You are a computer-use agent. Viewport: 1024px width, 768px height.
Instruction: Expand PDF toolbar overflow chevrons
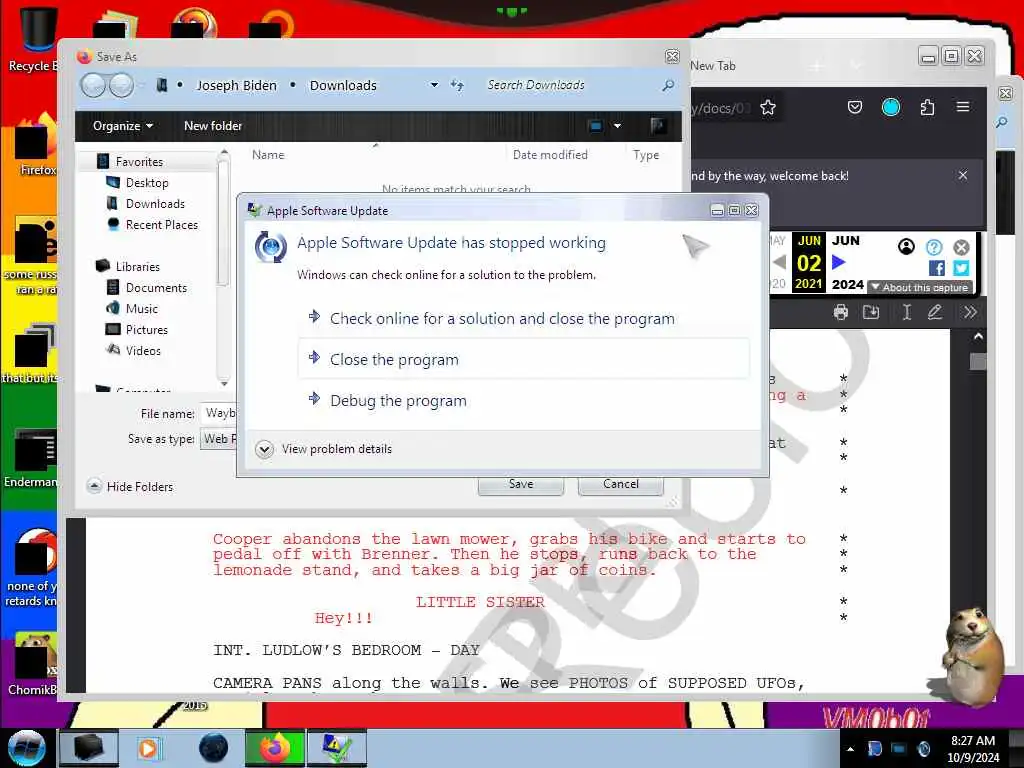pos(970,312)
